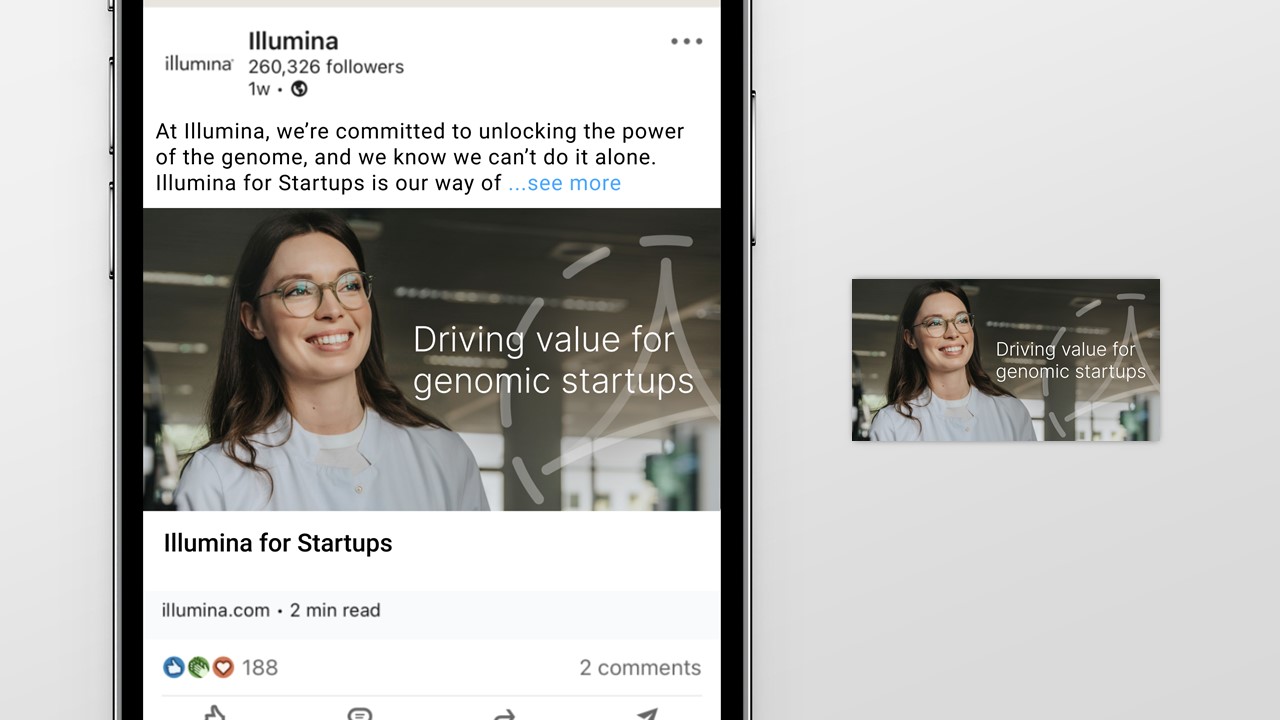Screen dimensions: 1280x720
Task: Tap the Comment speech bubble action icon
Action: pos(360,714)
